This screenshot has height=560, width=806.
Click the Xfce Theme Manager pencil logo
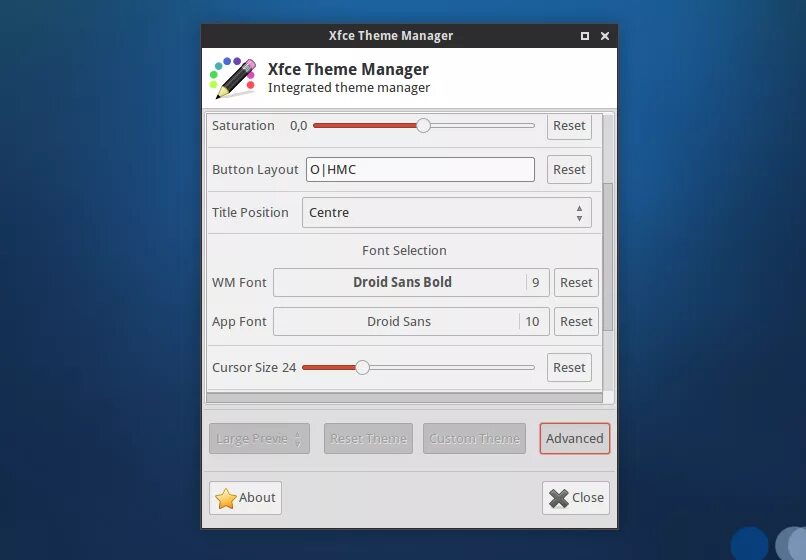[233, 78]
